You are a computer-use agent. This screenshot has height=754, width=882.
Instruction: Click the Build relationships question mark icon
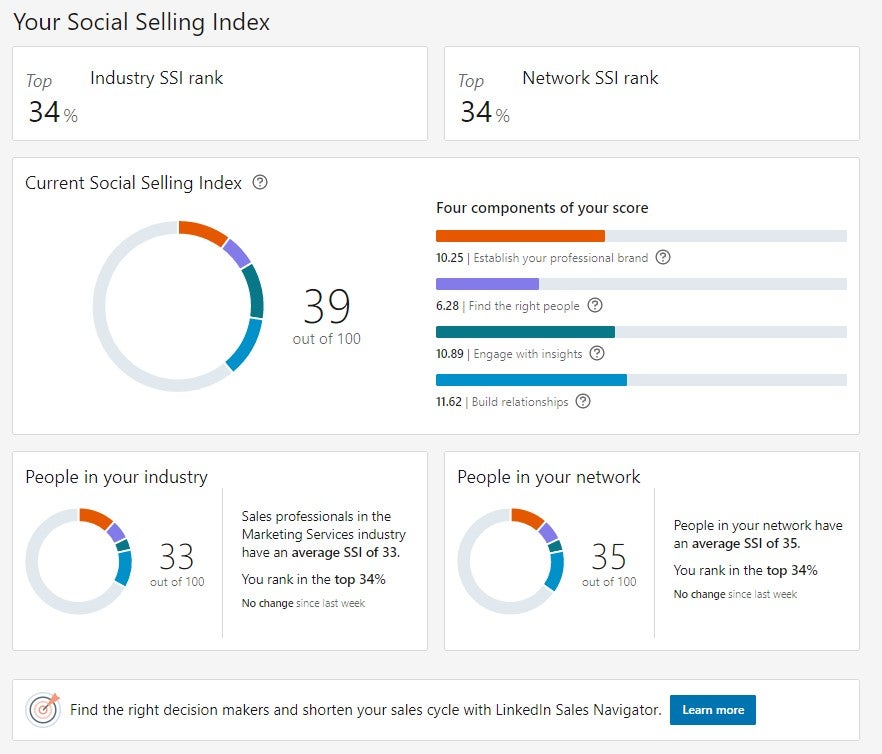pyautogui.click(x=583, y=401)
